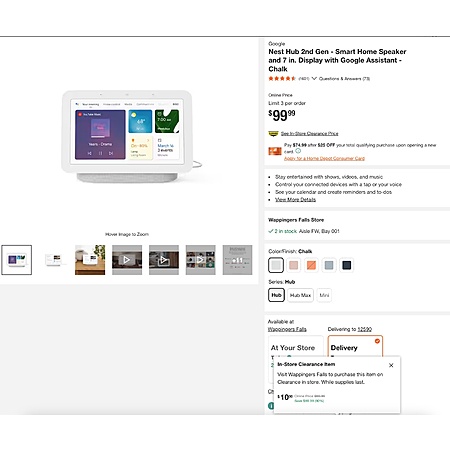Viewport: 450px width, 450px height.
Task: Select the Chalk color swatch
Action: [276, 265]
